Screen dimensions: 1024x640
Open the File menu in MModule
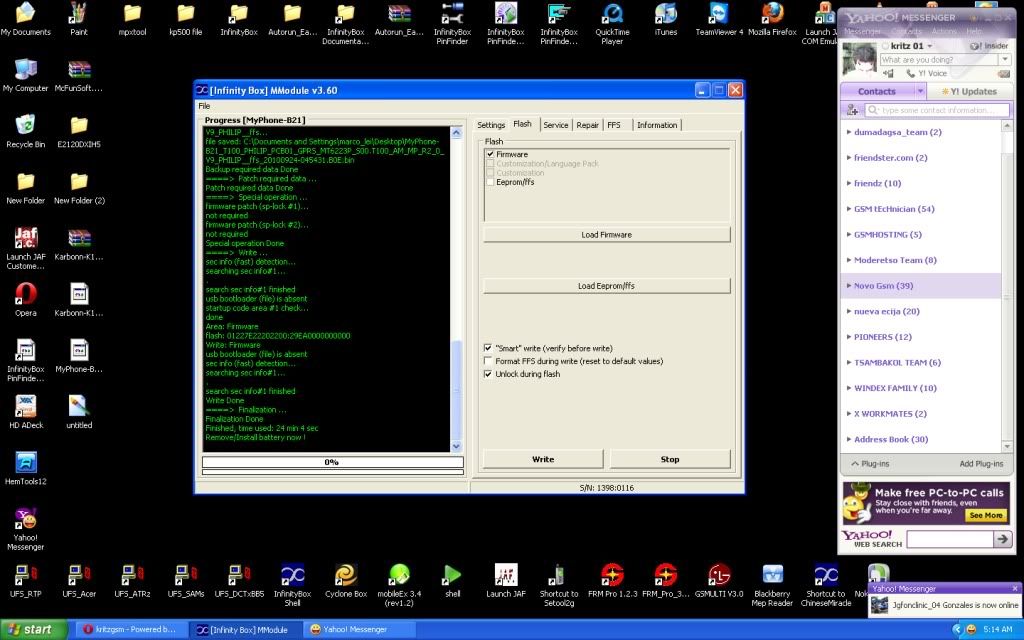tap(204, 106)
